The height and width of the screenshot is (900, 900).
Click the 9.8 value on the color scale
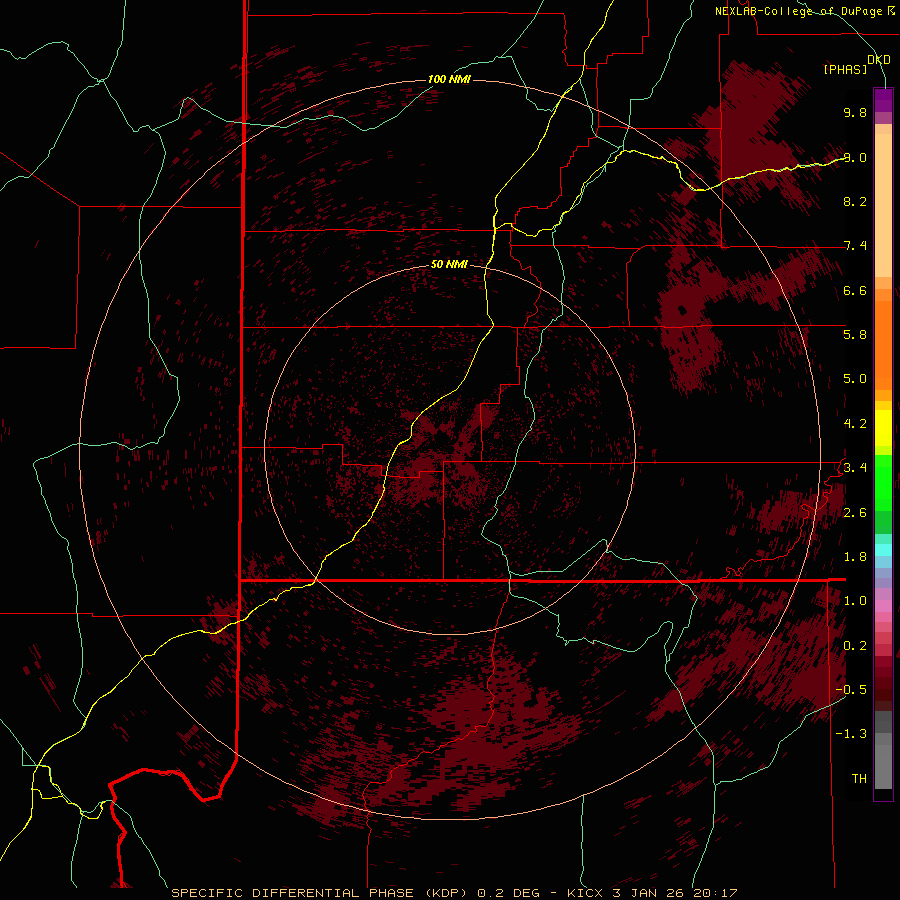(855, 112)
